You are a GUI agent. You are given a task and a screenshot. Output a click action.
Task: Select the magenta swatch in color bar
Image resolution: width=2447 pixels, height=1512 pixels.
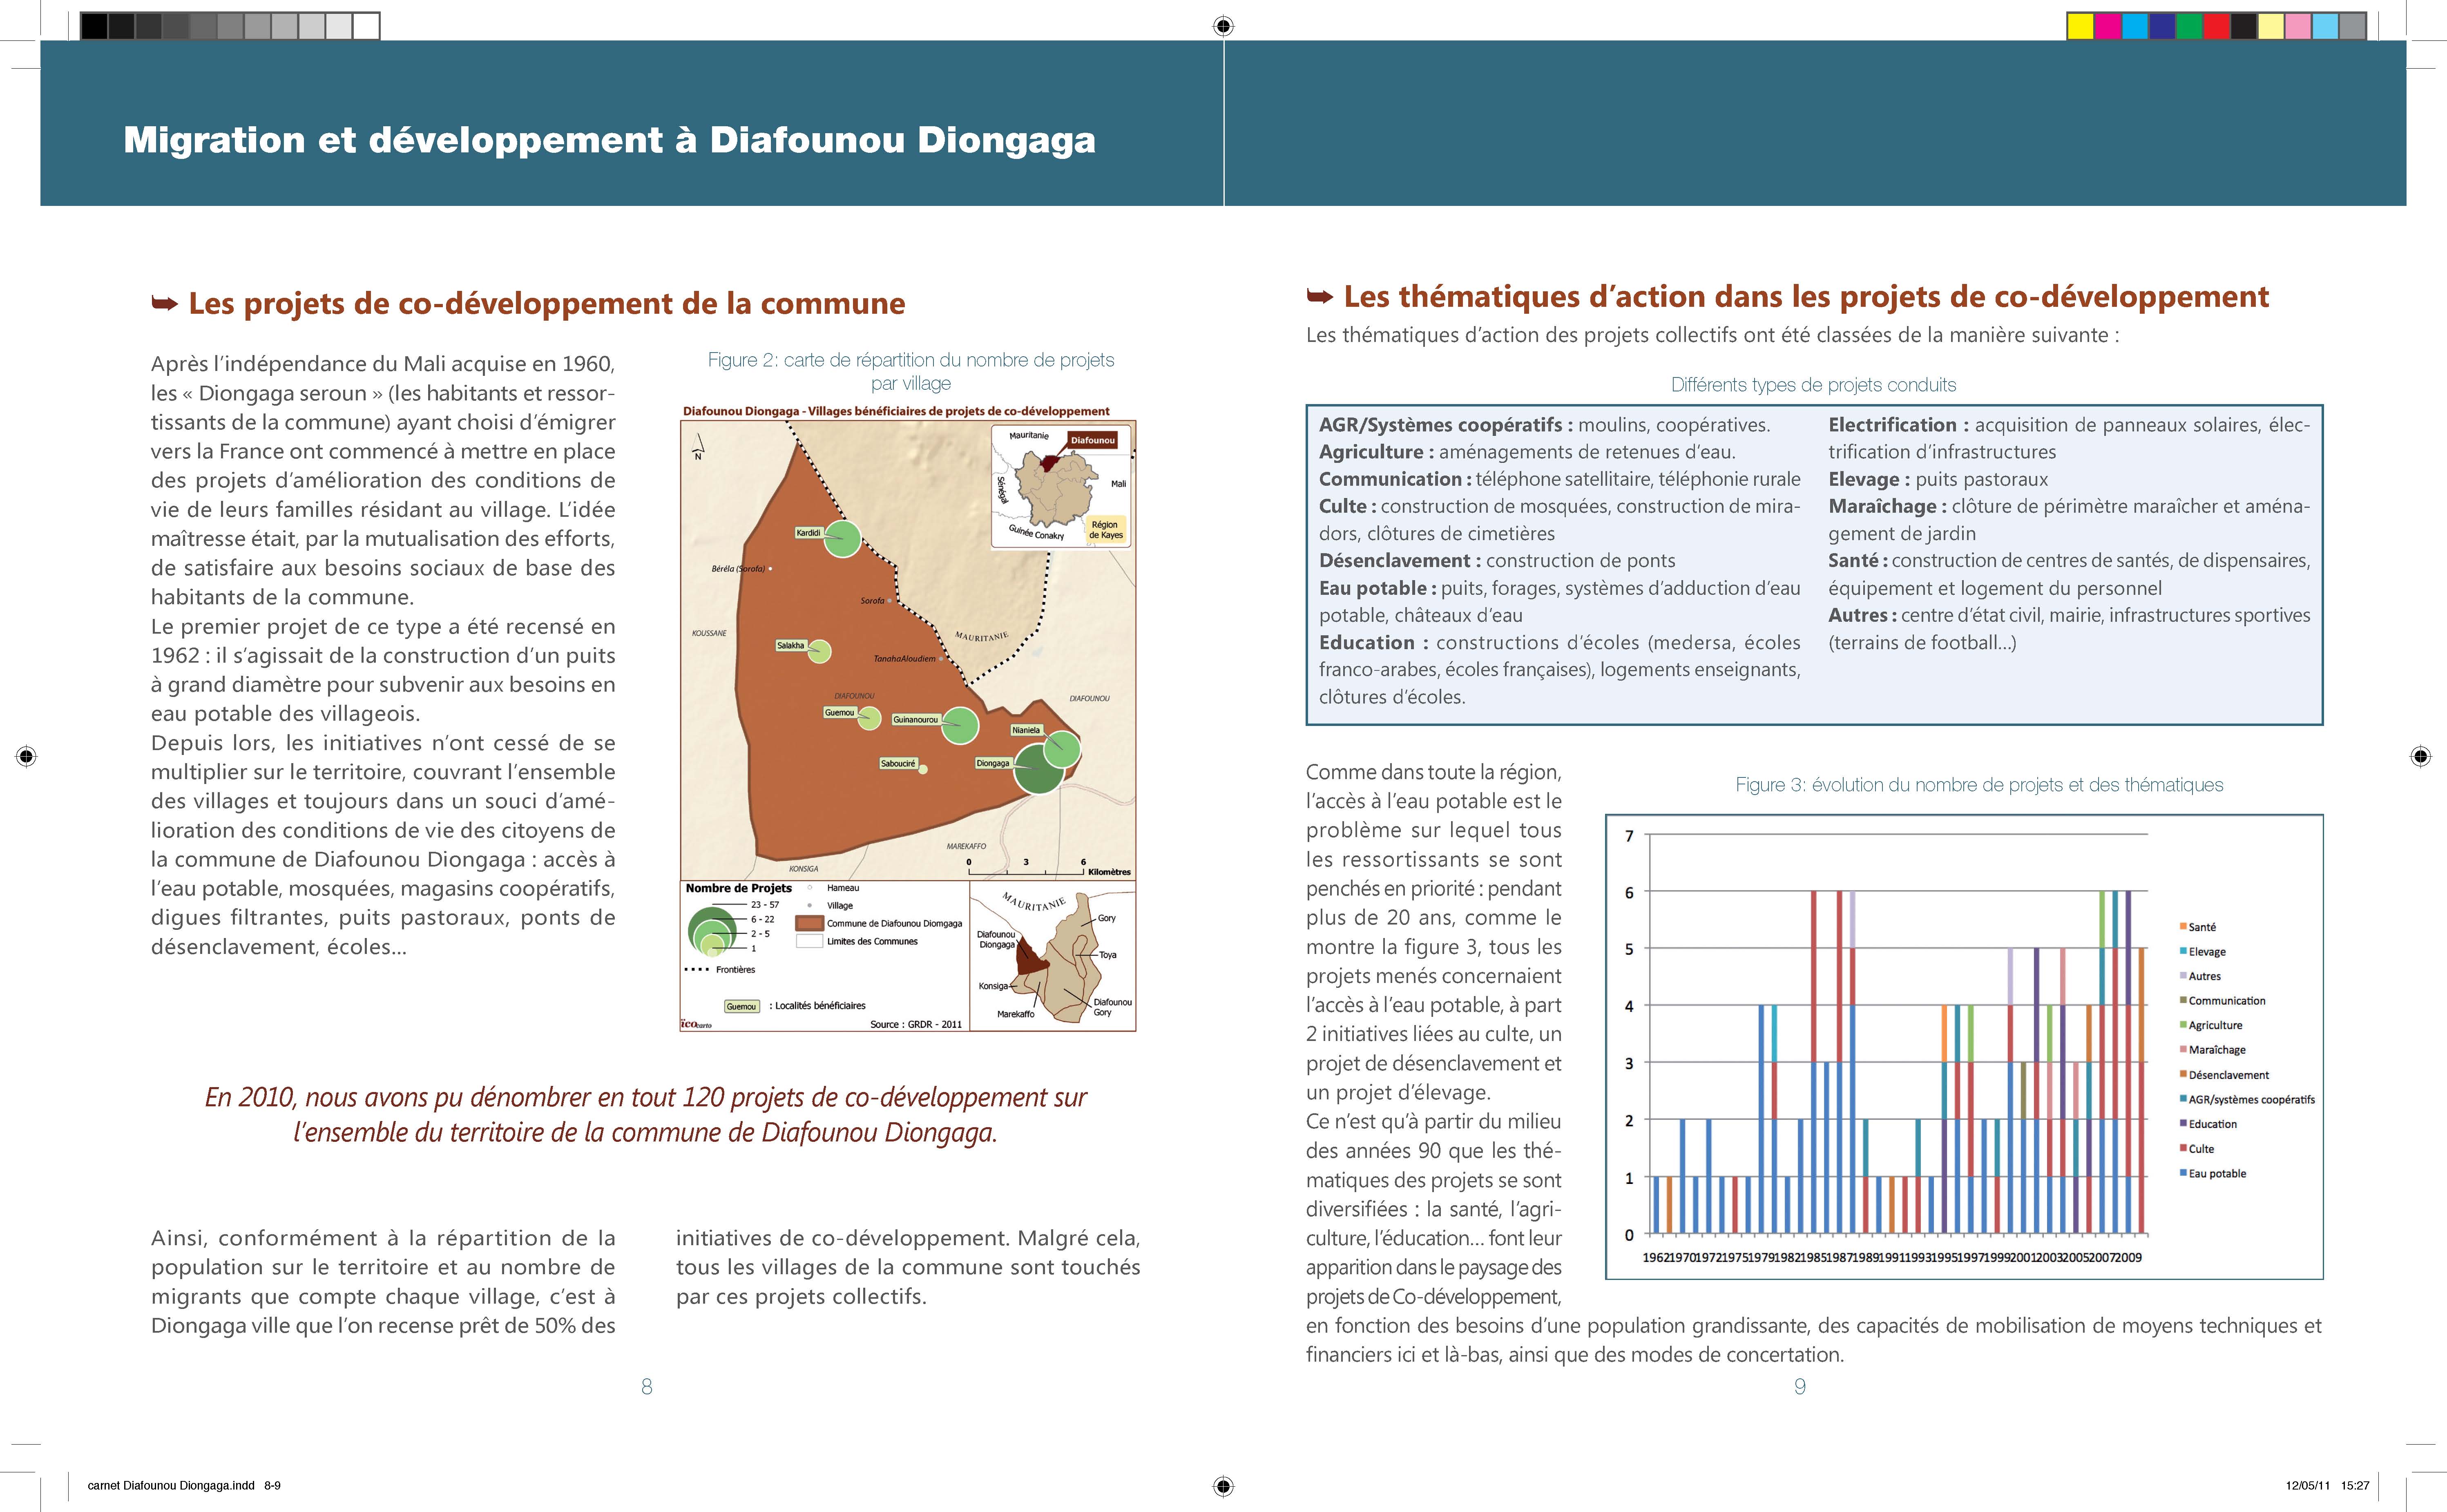click(2107, 26)
